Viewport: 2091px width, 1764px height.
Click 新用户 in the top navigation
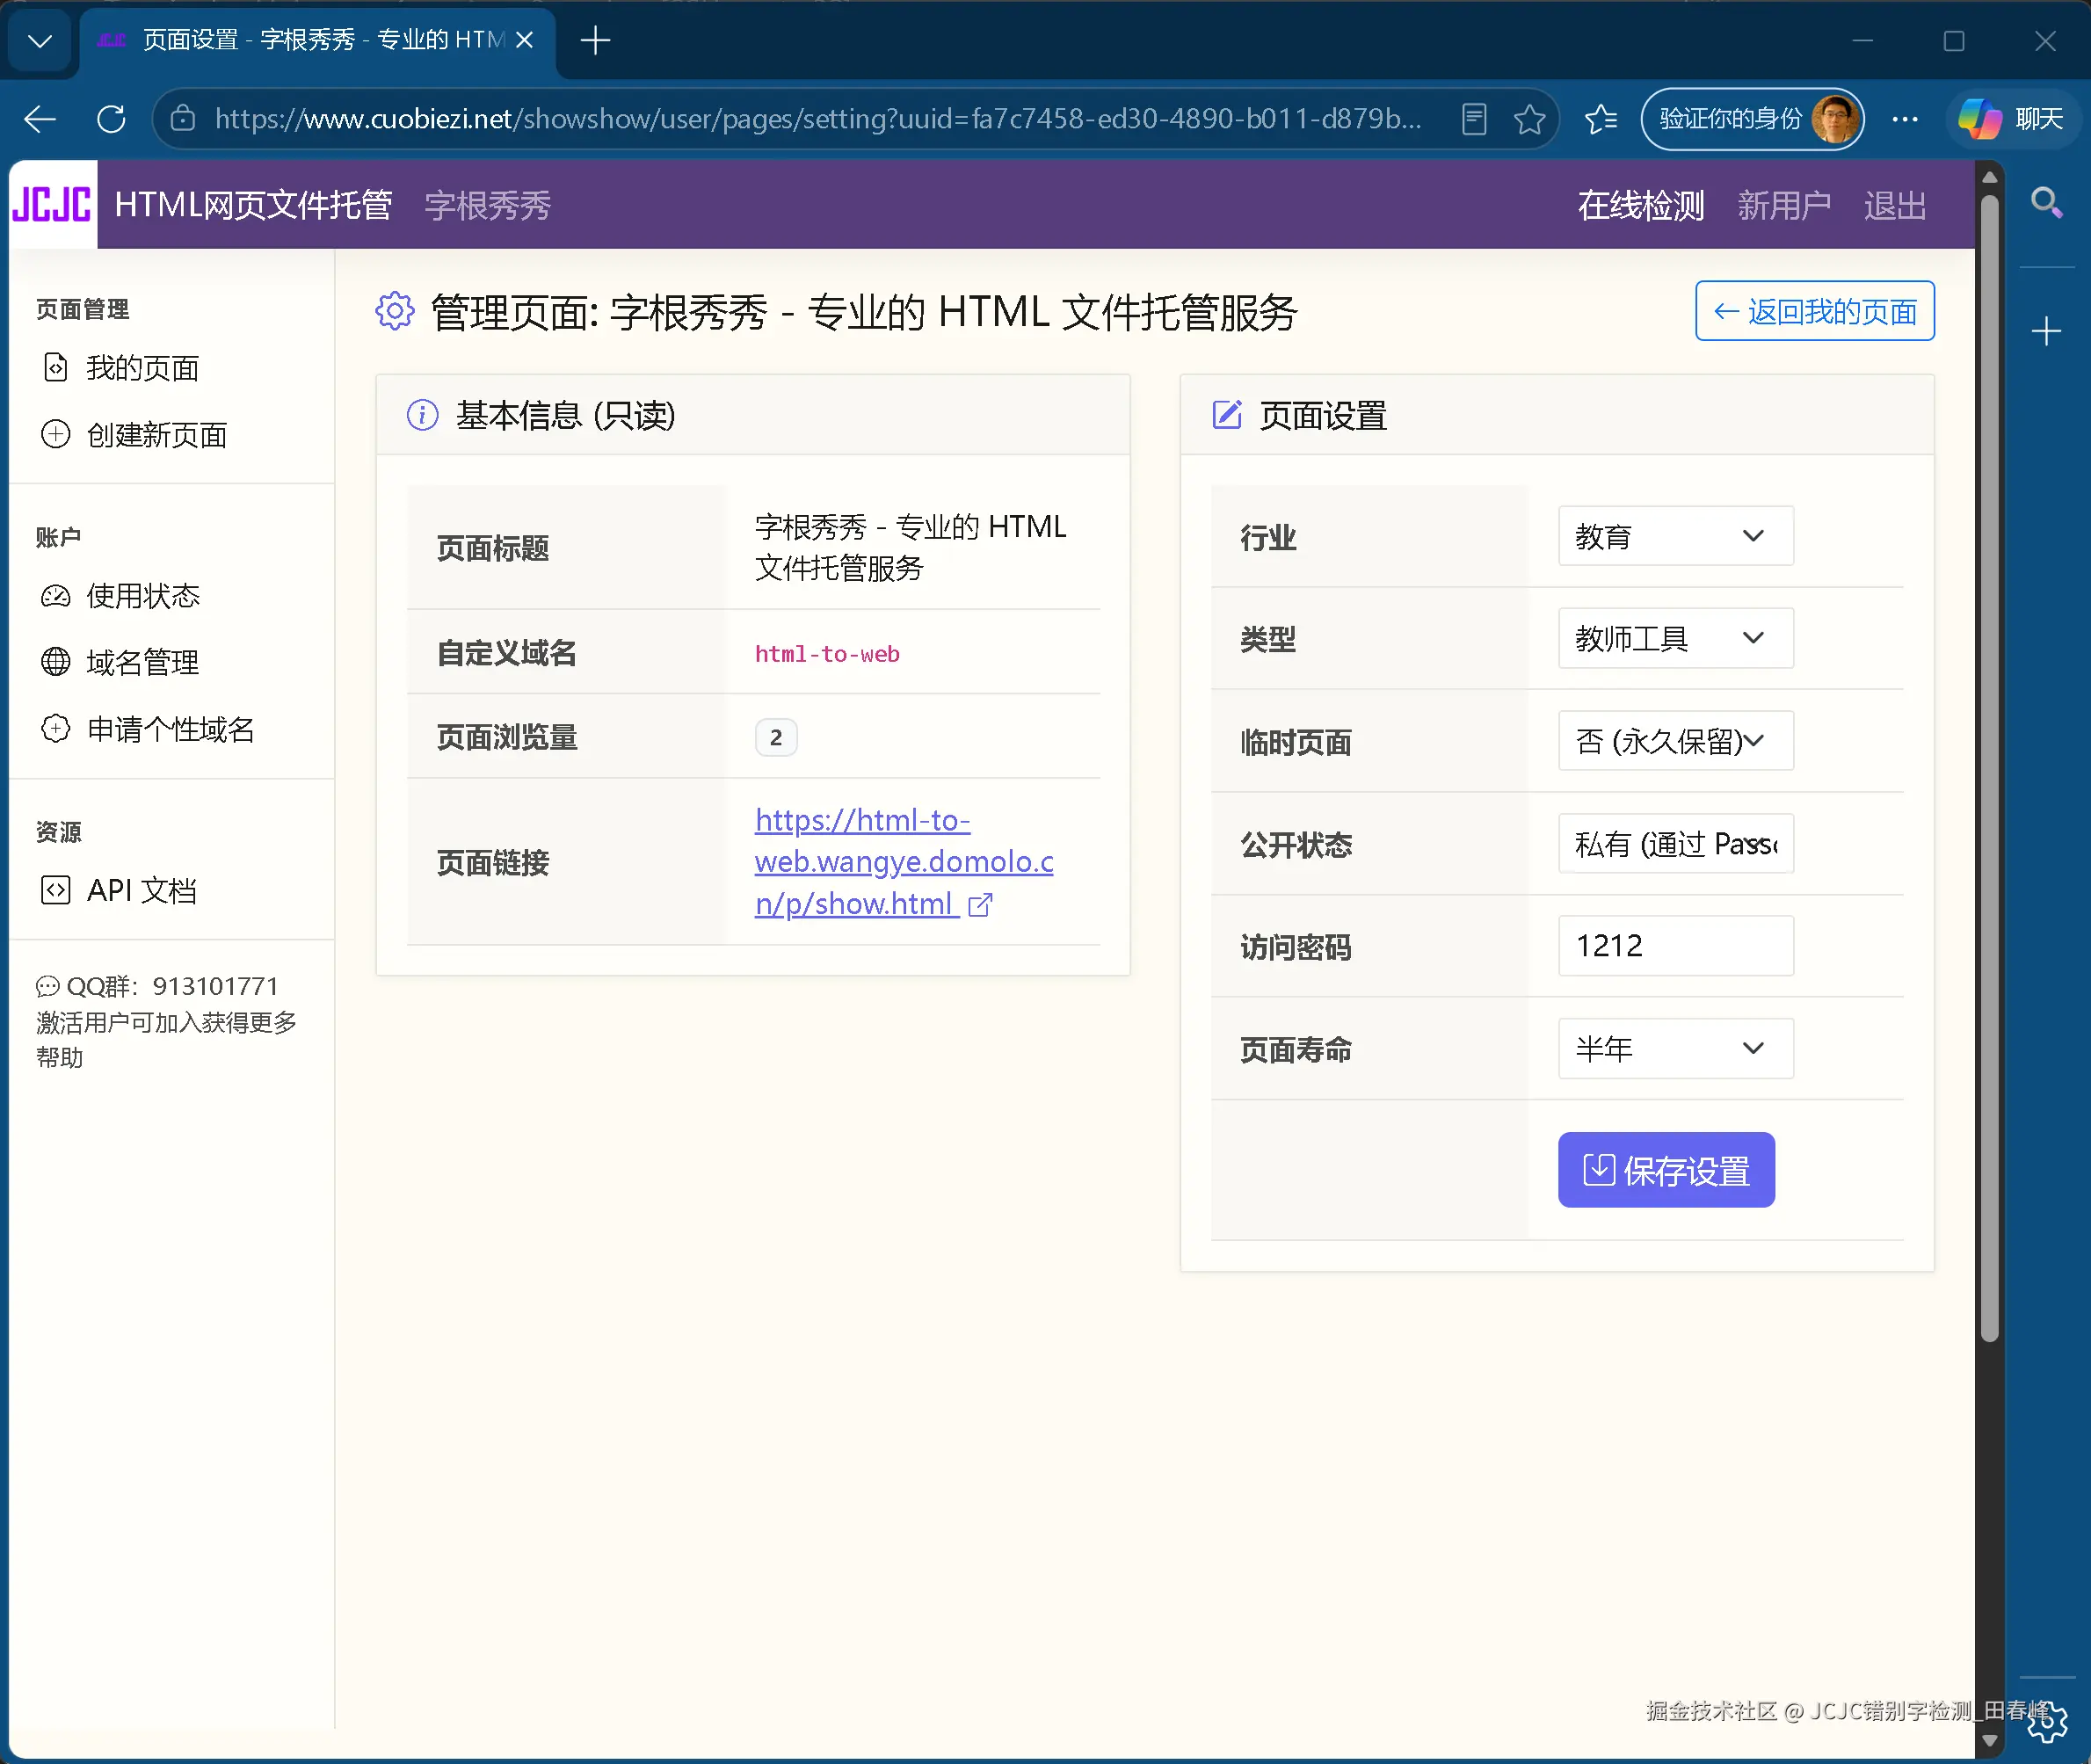pos(1784,205)
